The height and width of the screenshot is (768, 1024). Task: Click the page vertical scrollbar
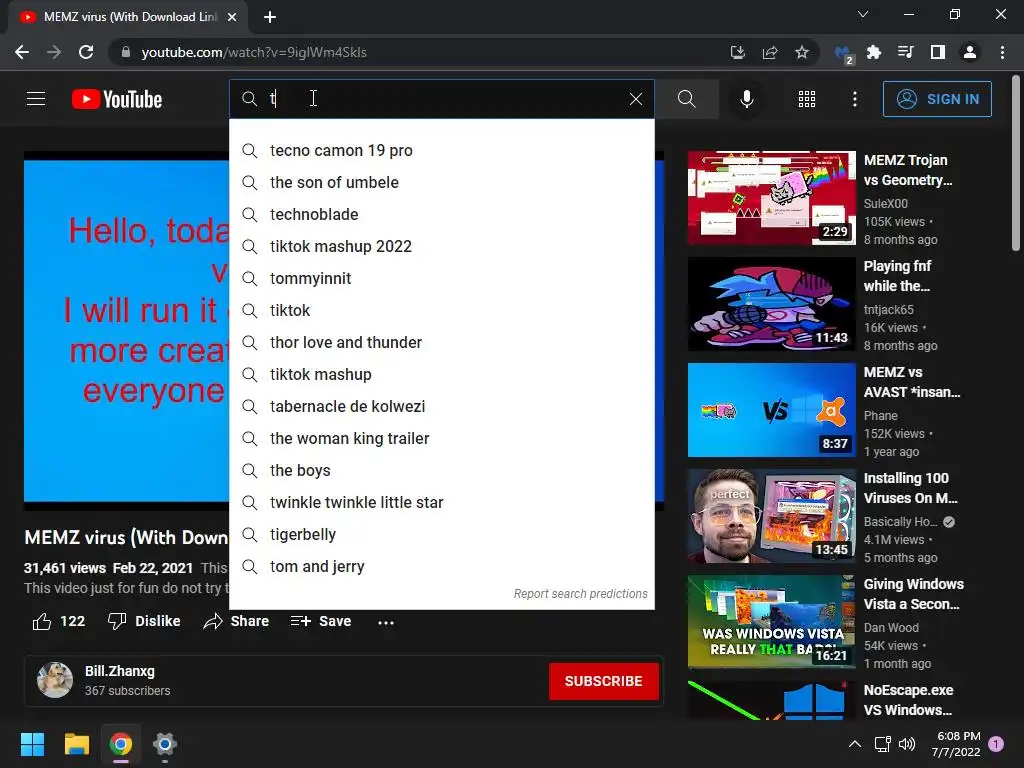pos(1016,163)
